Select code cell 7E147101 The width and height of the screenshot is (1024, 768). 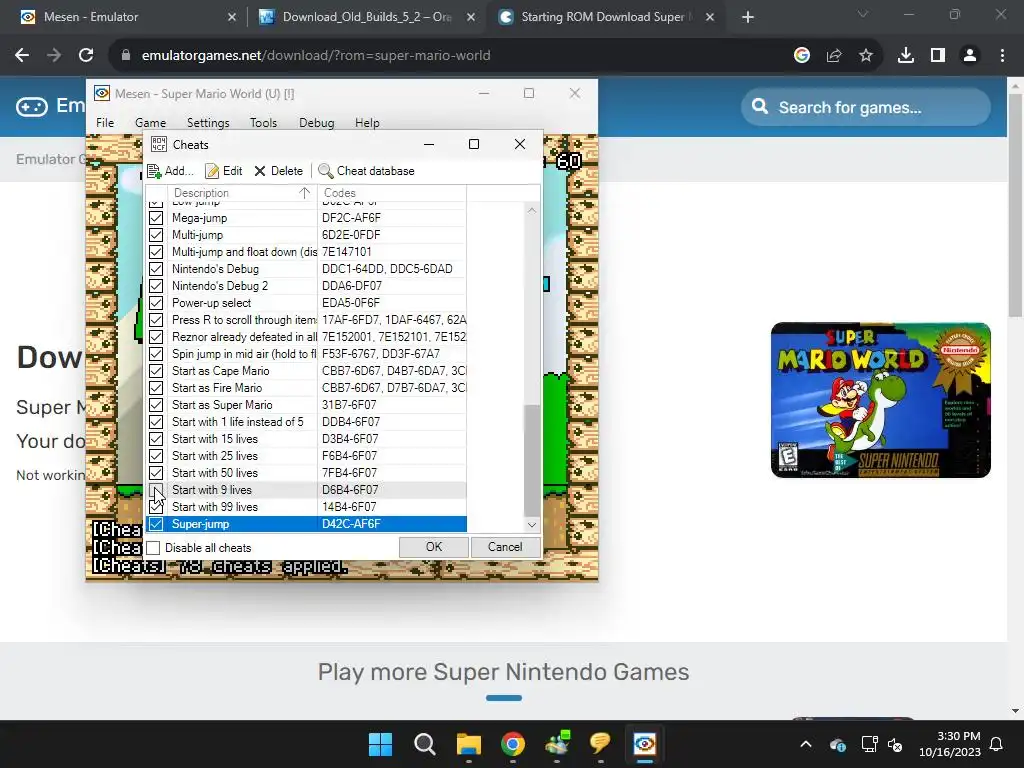(392, 252)
